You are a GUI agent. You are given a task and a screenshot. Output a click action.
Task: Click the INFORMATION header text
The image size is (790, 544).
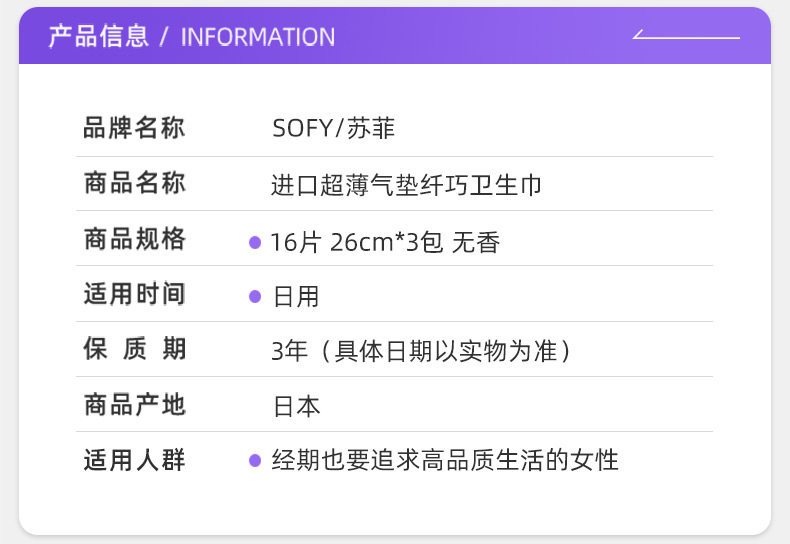[258, 37]
